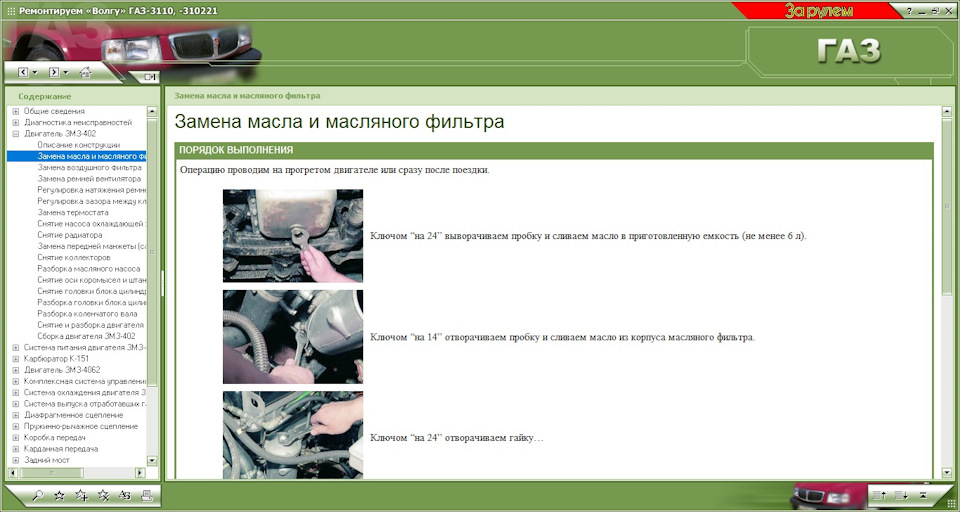The height and width of the screenshot is (512, 960).
Task: Expand the 'Система питания двигателя ЗМЗ' node
Action: coord(16,347)
